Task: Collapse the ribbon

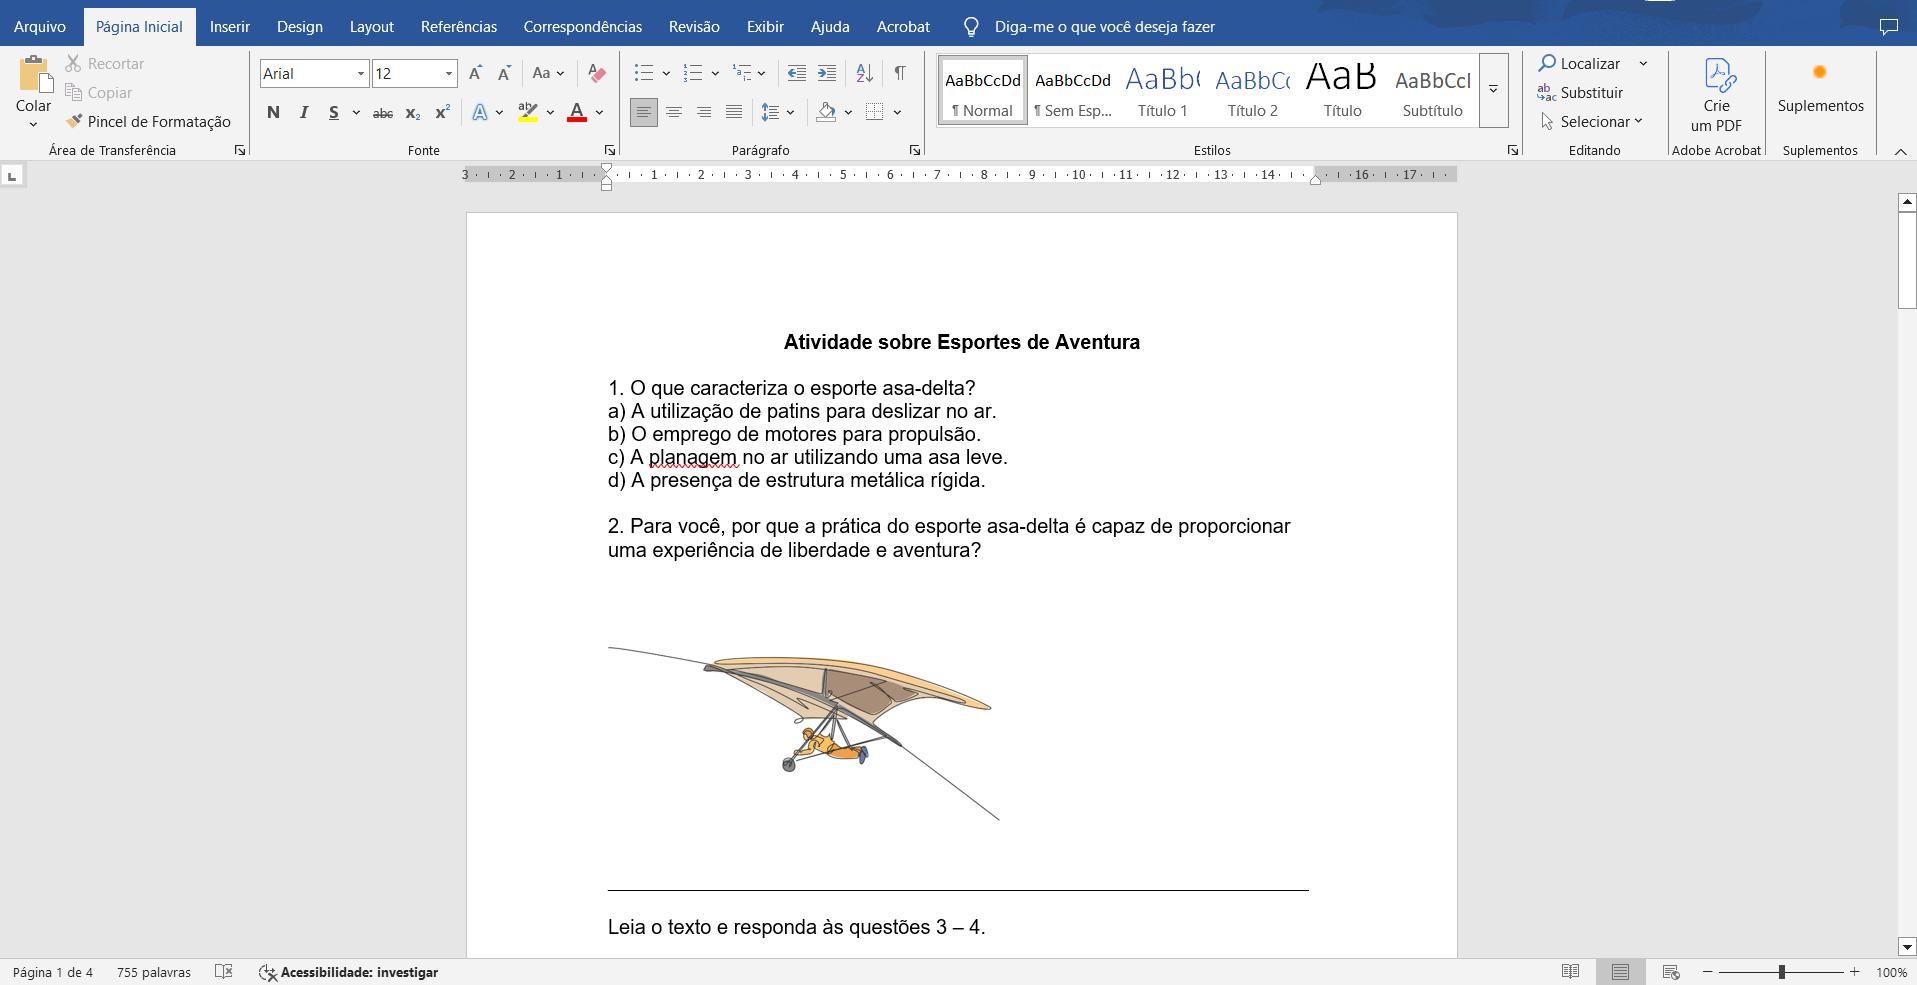Action: click(x=1901, y=151)
